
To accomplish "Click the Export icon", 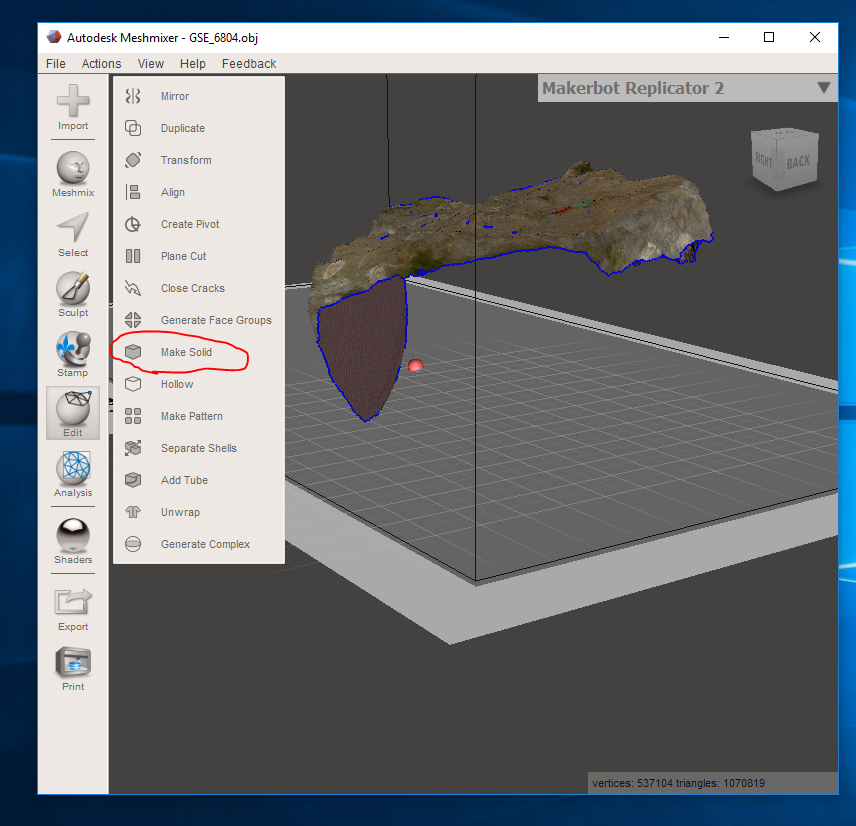I will pos(73,602).
